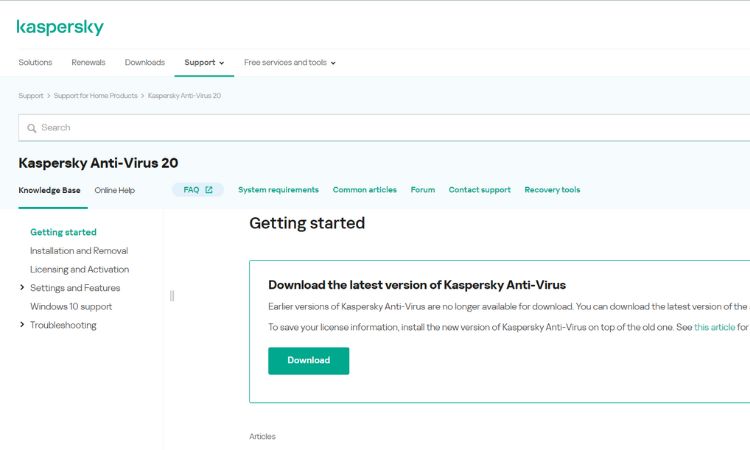Open 'this article' link
750x450 pixels.
[x=715, y=327]
